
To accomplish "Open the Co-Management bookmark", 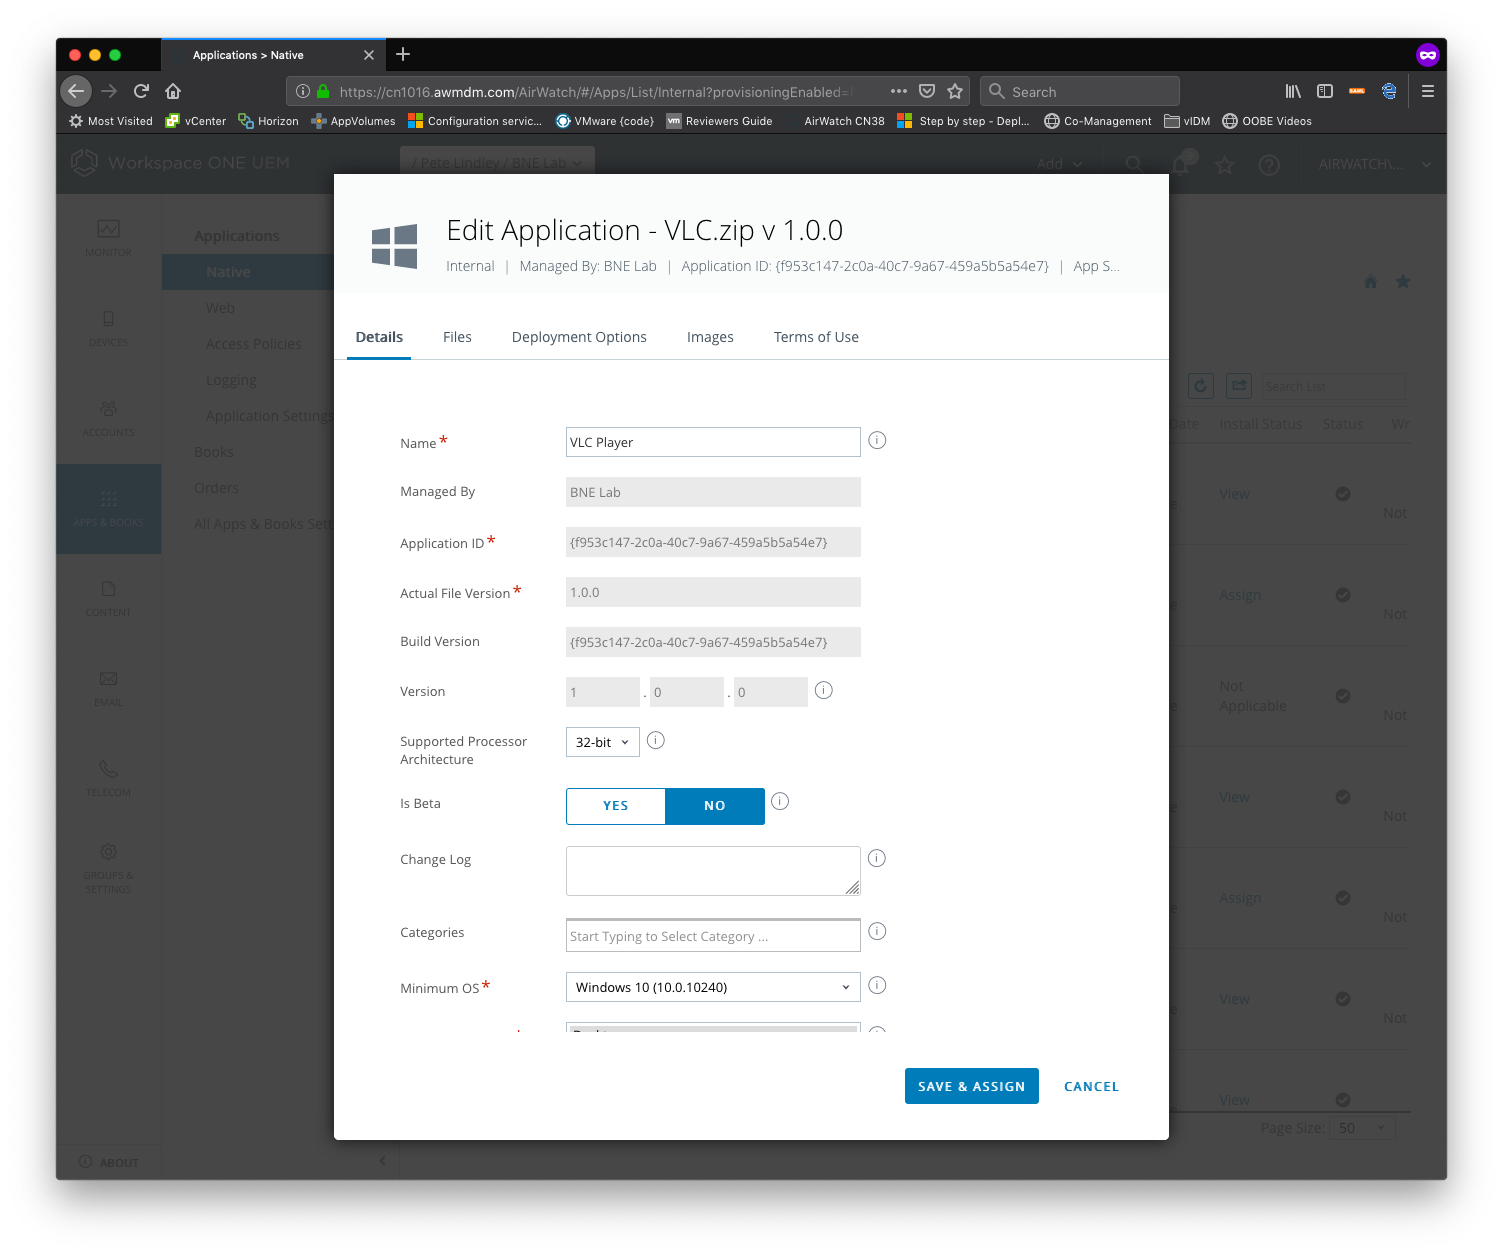I will 1098,121.
